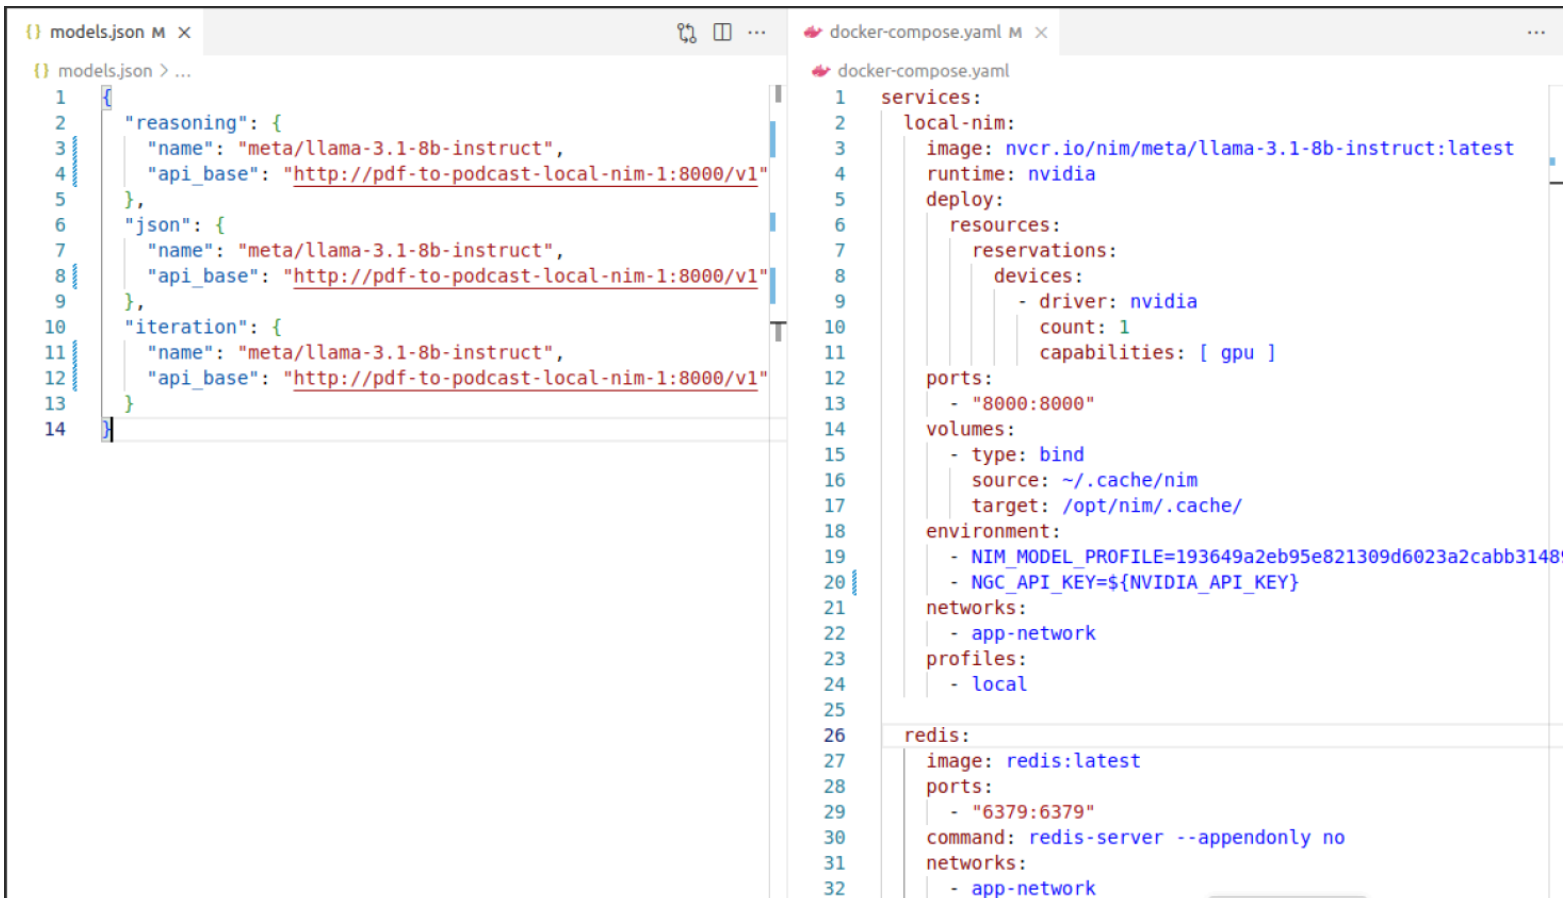The height and width of the screenshot is (920, 1565).
Task: Click the Docker whale icon in the docker-compose.yaml breadcrumb
Action: point(821,71)
